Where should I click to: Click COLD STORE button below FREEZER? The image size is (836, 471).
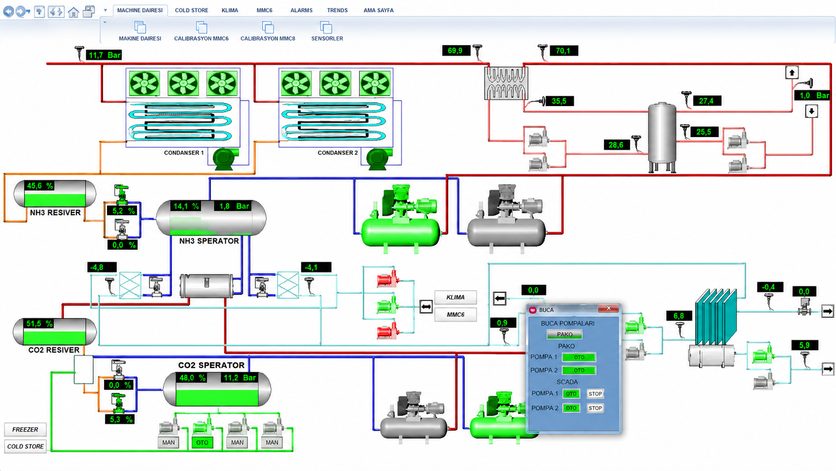click(25, 446)
